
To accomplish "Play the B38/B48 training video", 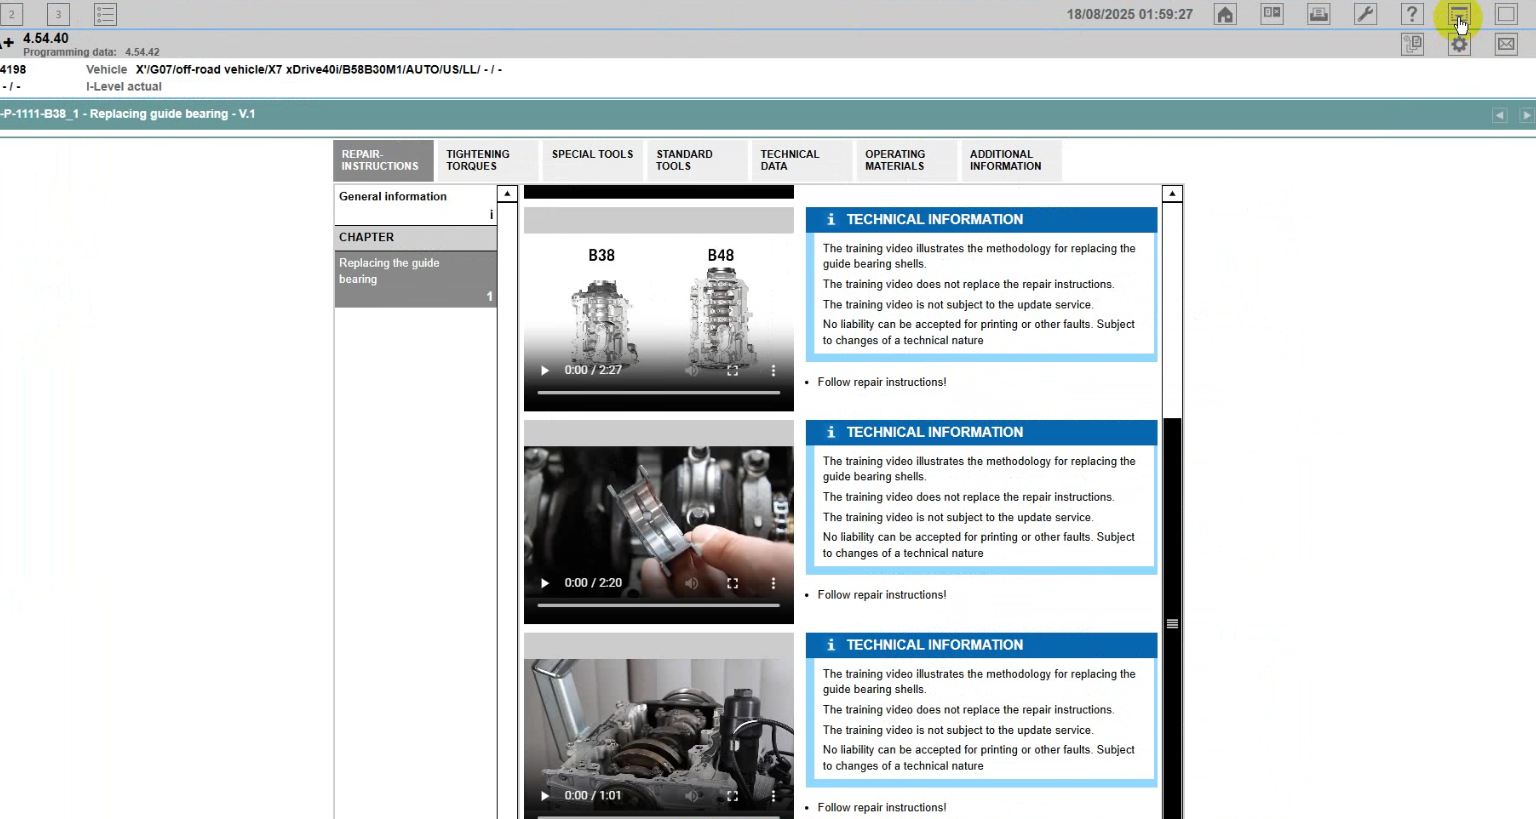I will coord(545,370).
